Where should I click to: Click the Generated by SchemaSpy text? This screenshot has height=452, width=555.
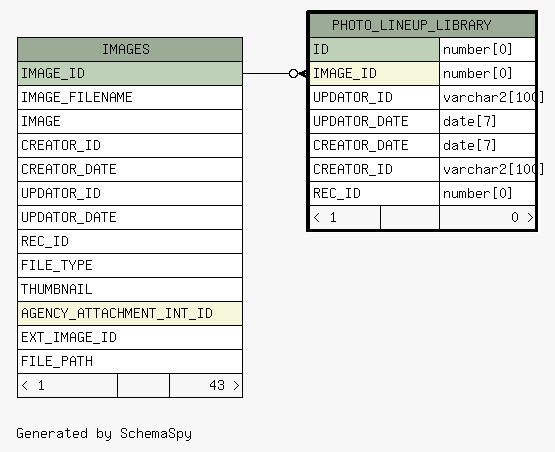pos(104,434)
